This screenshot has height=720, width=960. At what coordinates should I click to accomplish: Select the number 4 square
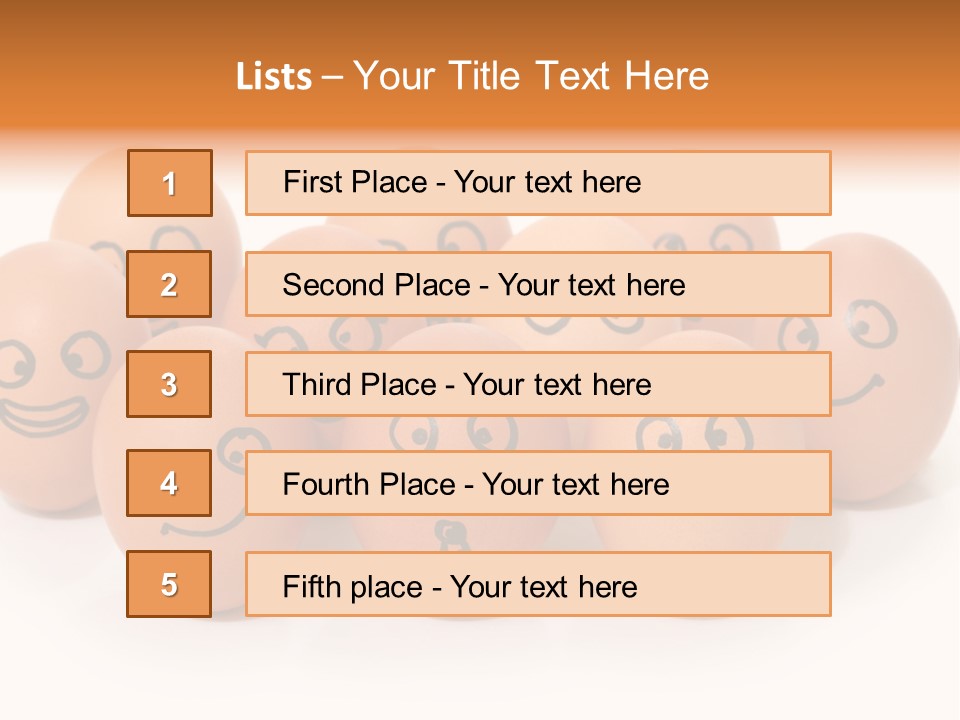coord(169,483)
